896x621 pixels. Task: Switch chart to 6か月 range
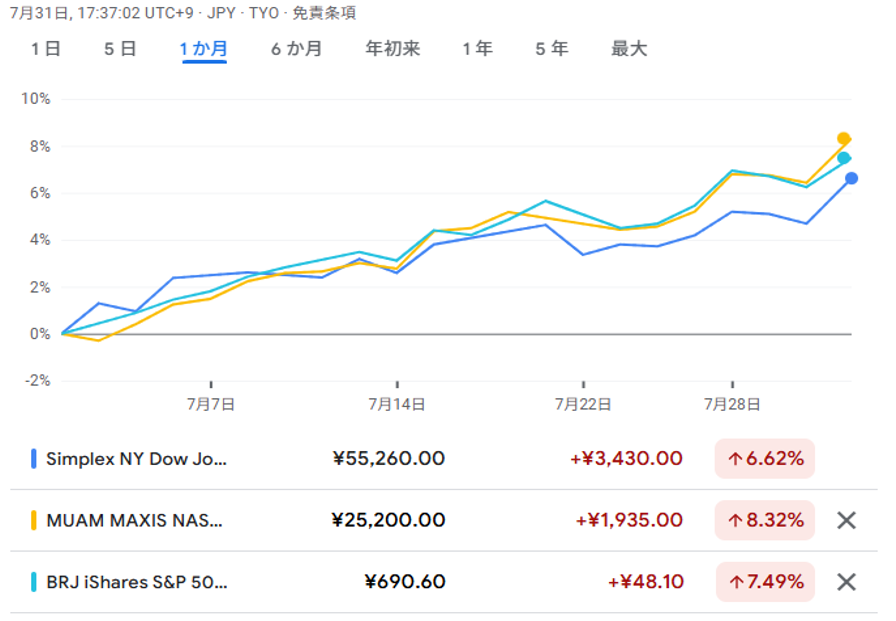[296, 49]
